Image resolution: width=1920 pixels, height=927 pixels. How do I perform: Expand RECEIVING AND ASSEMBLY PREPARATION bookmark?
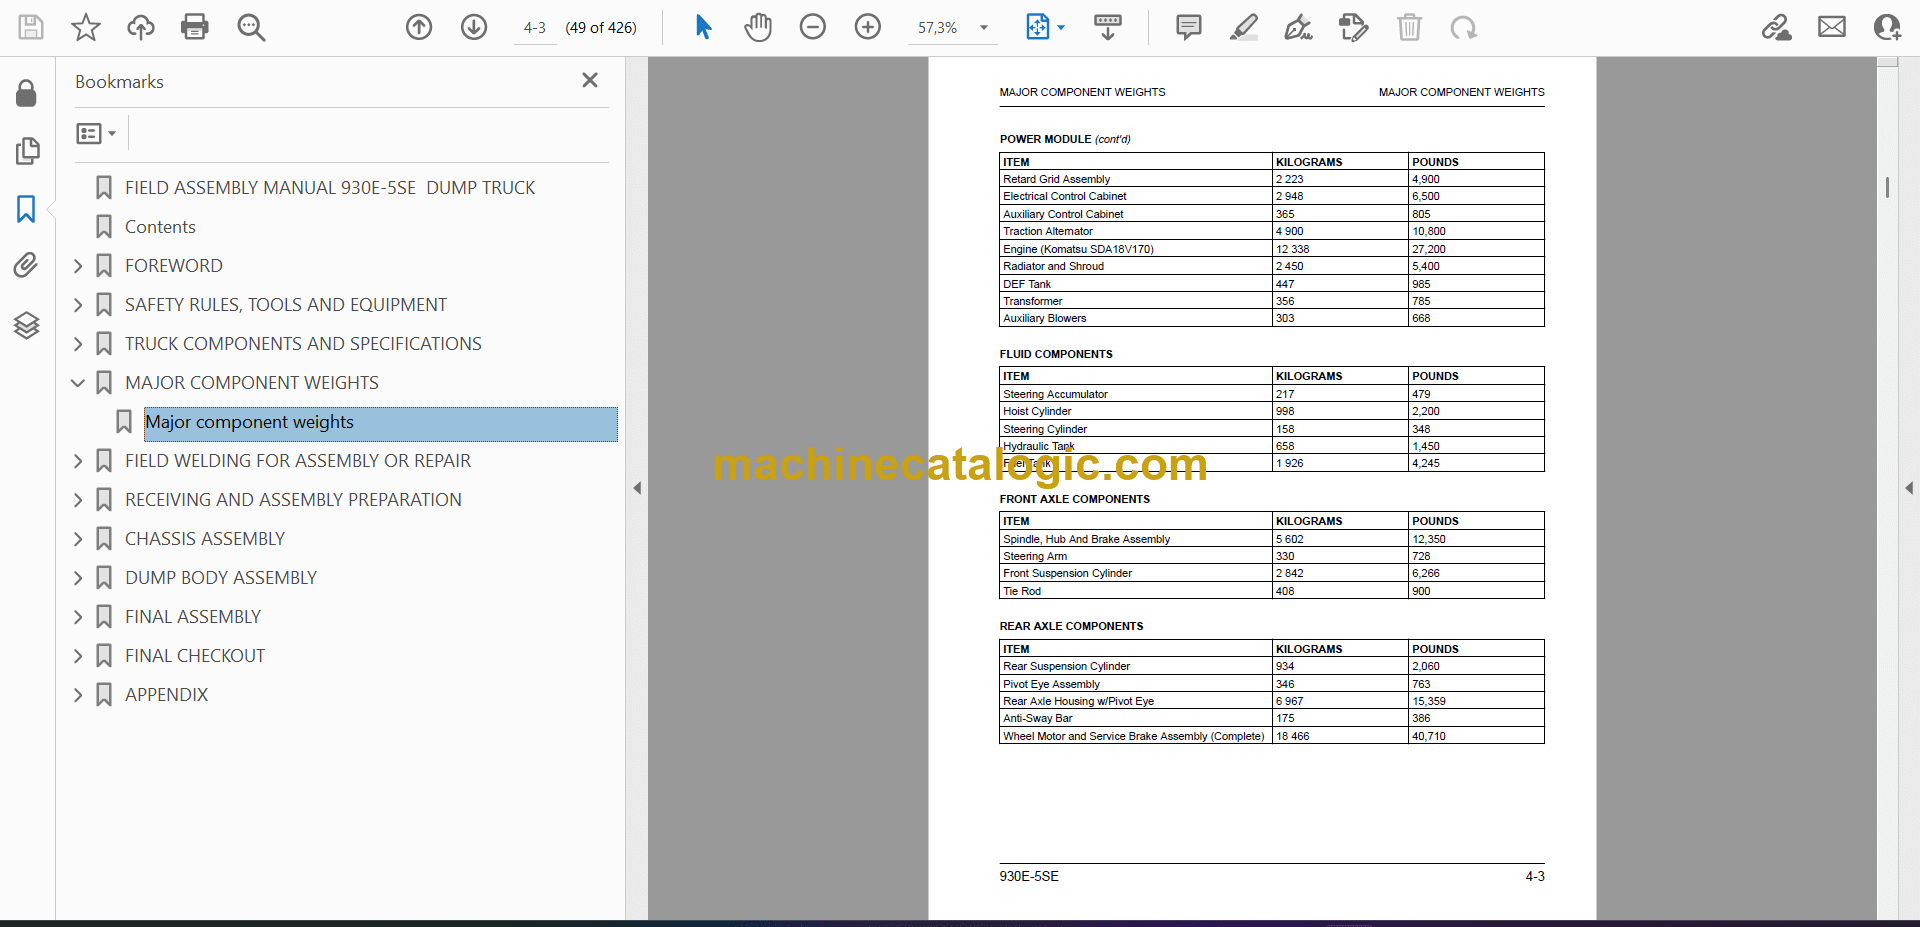pyautogui.click(x=78, y=500)
